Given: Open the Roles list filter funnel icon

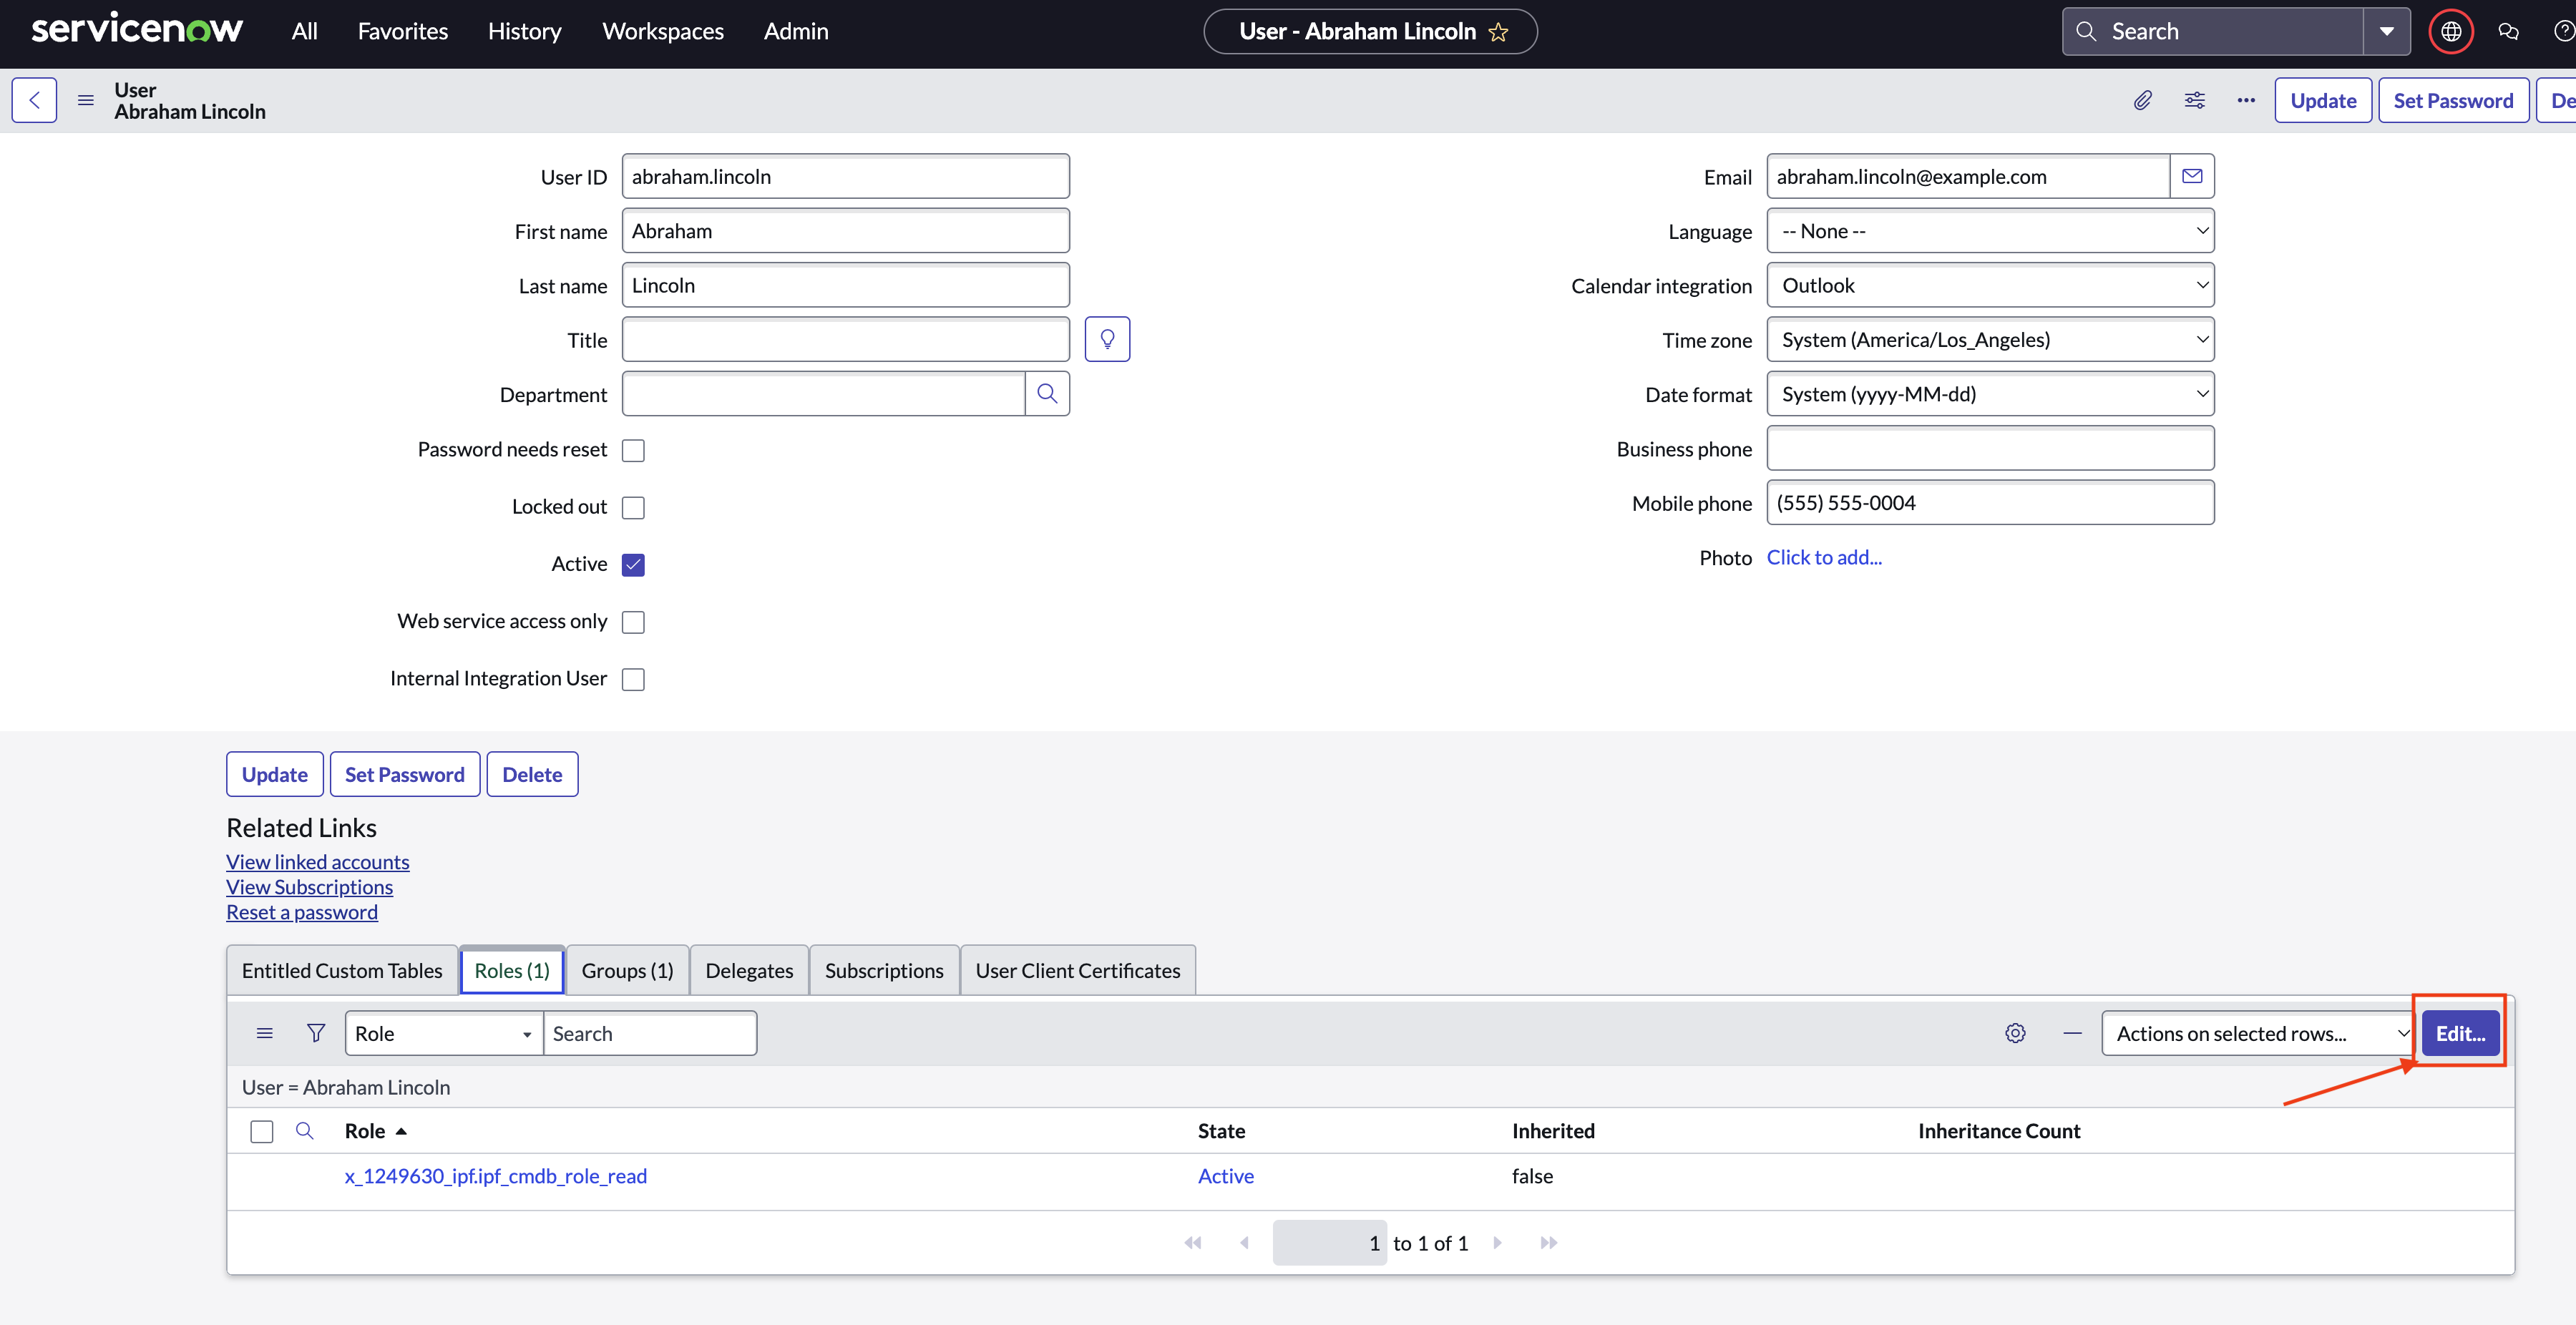Looking at the screenshot, I should [x=315, y=1033].
